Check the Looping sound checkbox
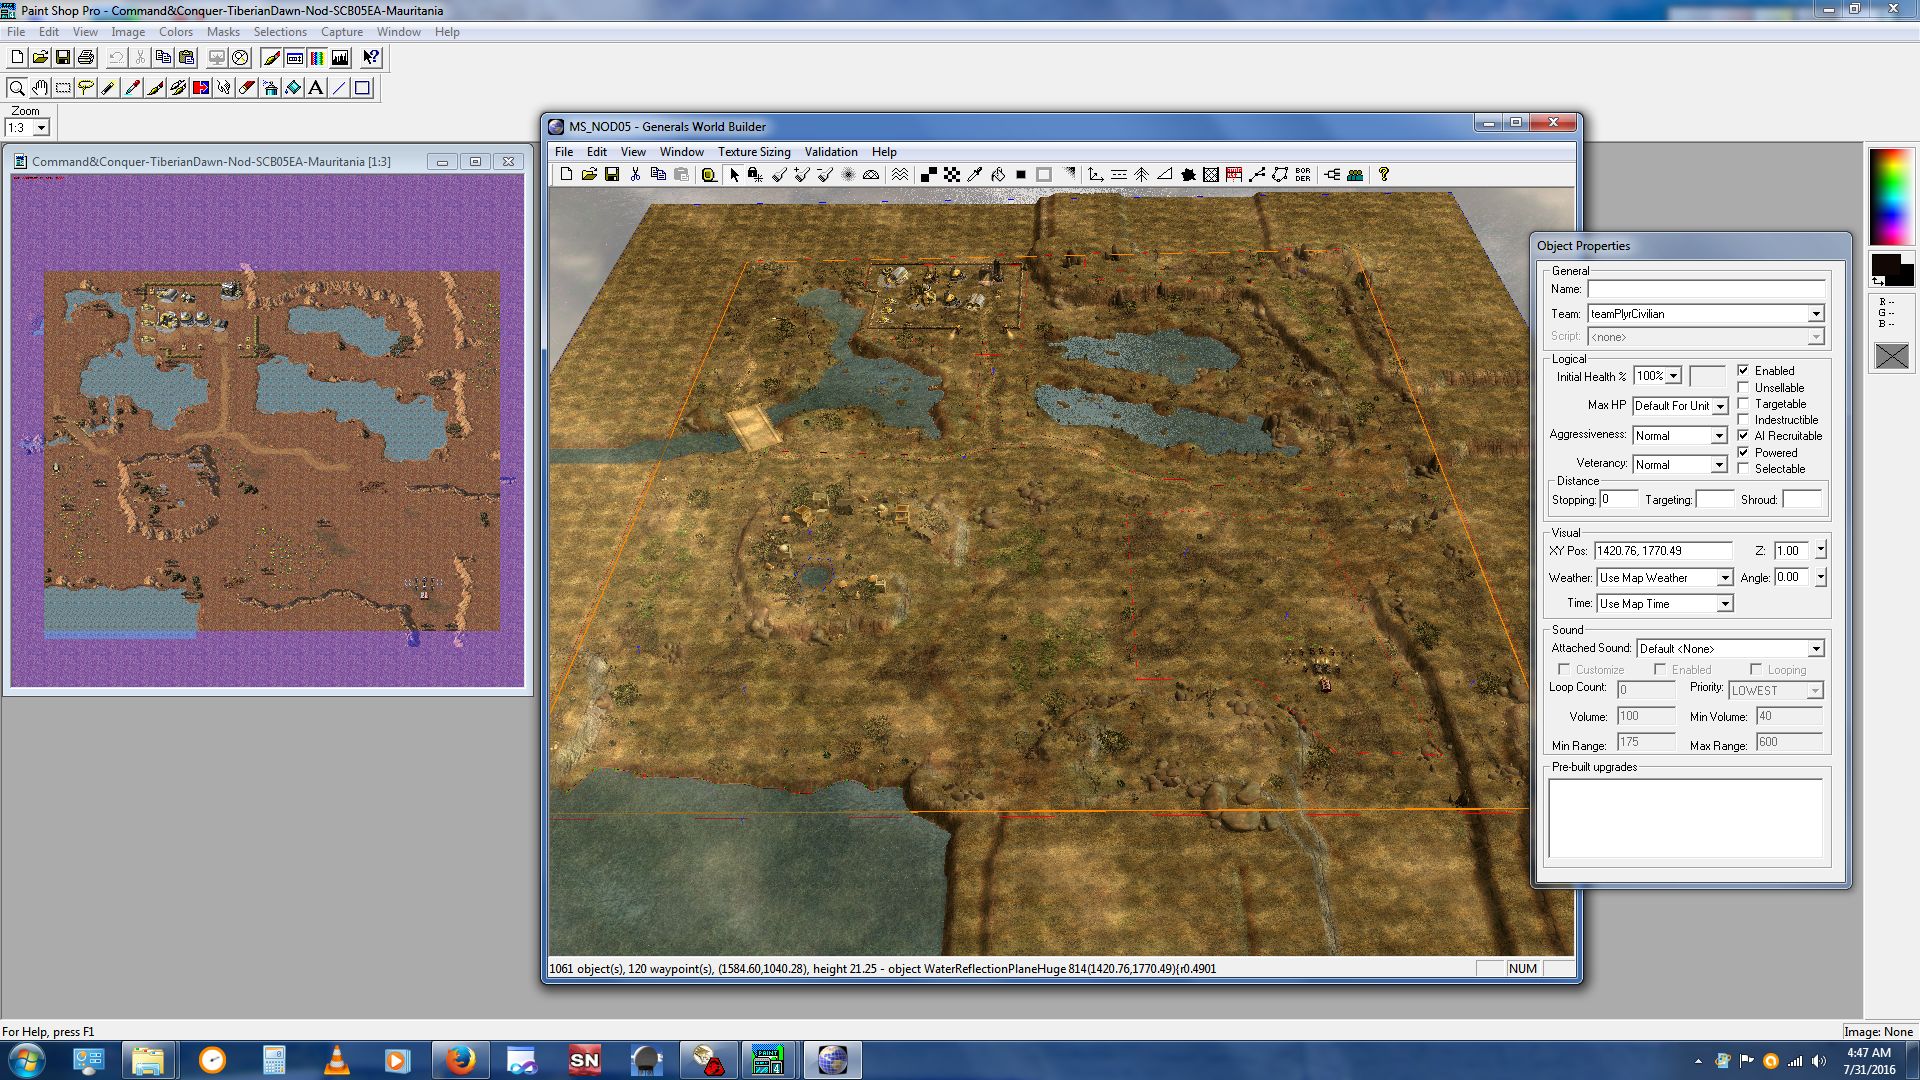Viewport: 1920px width, 1080px height. click(1755, 669)
